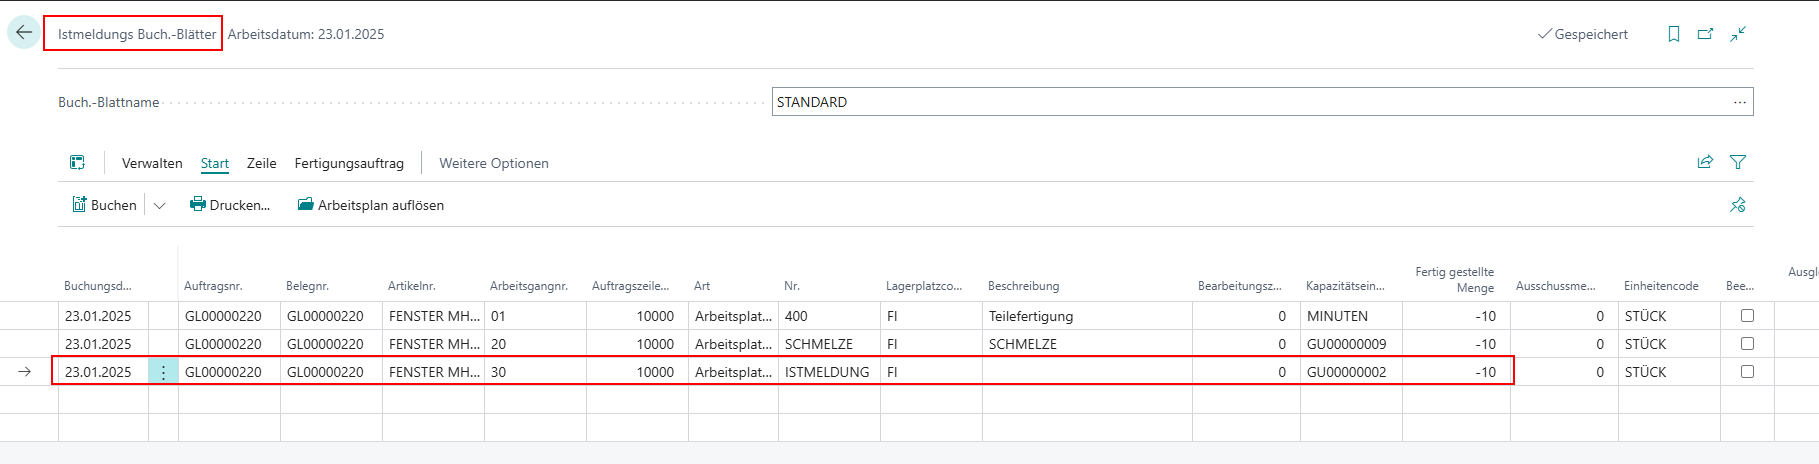This screenshot has height=464, width=1819.
Task: Click the Buch.-Blattname field showing STANDARD
Action: click(x=1250, y=102)
